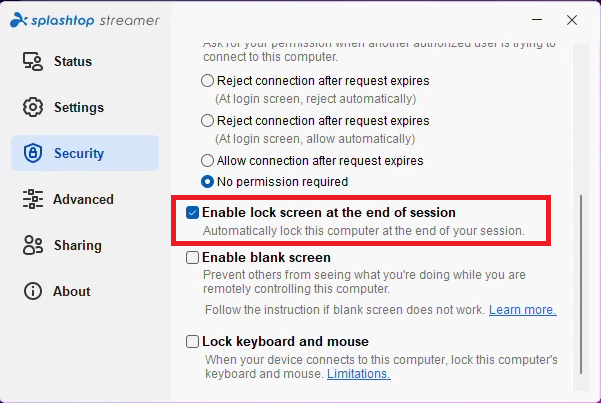Open the Status tab
This screenshot has height=403, width=601.
coord(72,62)
